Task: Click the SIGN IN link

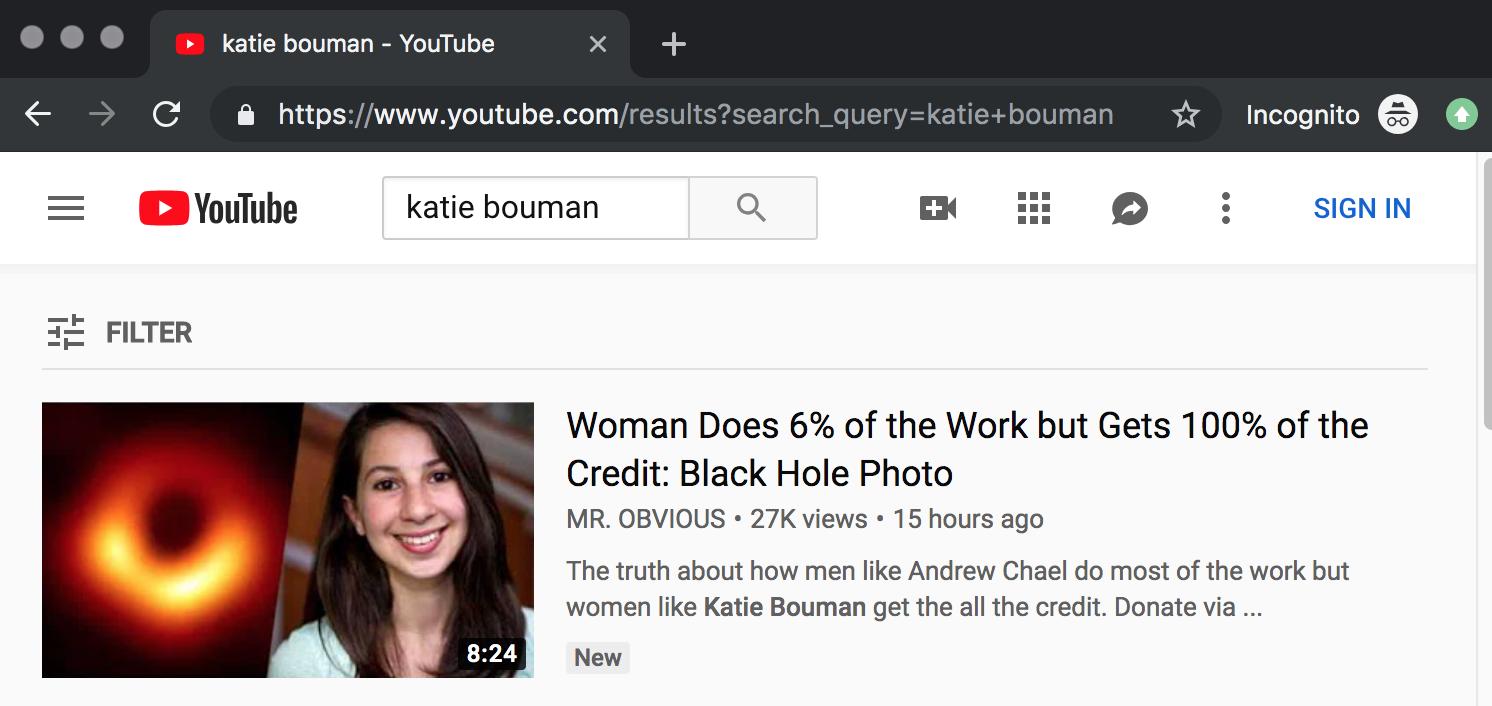Action: pyautogui.click(x=1362, y=208)
